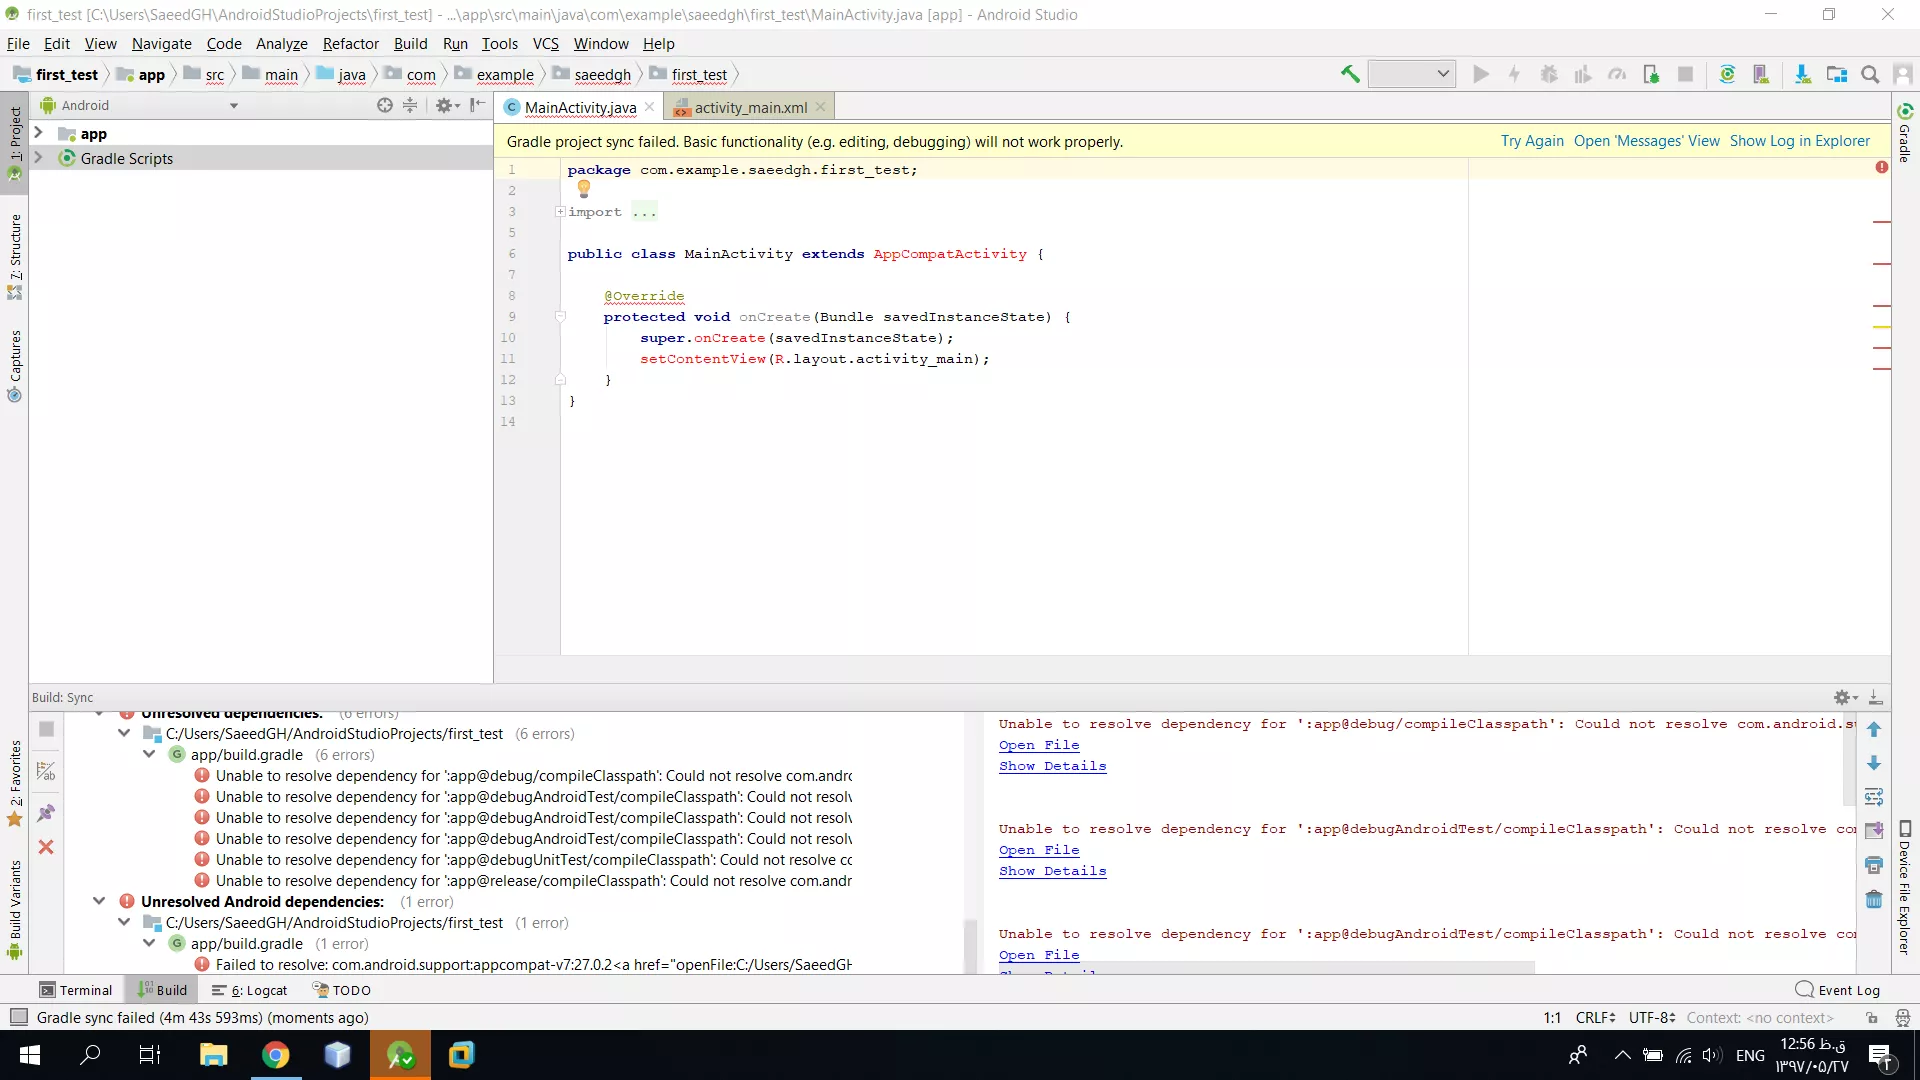
Task: Expand the Gradle Scripts node
Action: [x=38, y=158]
